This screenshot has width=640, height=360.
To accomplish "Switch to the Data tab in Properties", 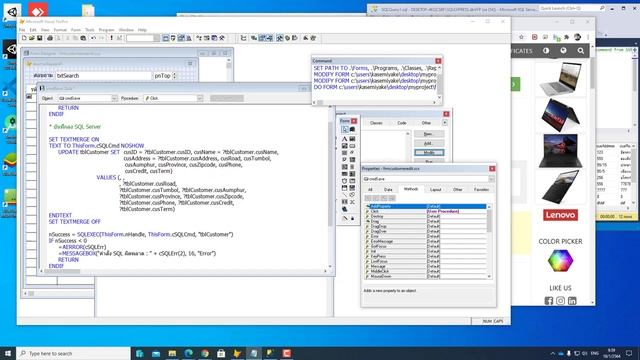I will 388,190.
